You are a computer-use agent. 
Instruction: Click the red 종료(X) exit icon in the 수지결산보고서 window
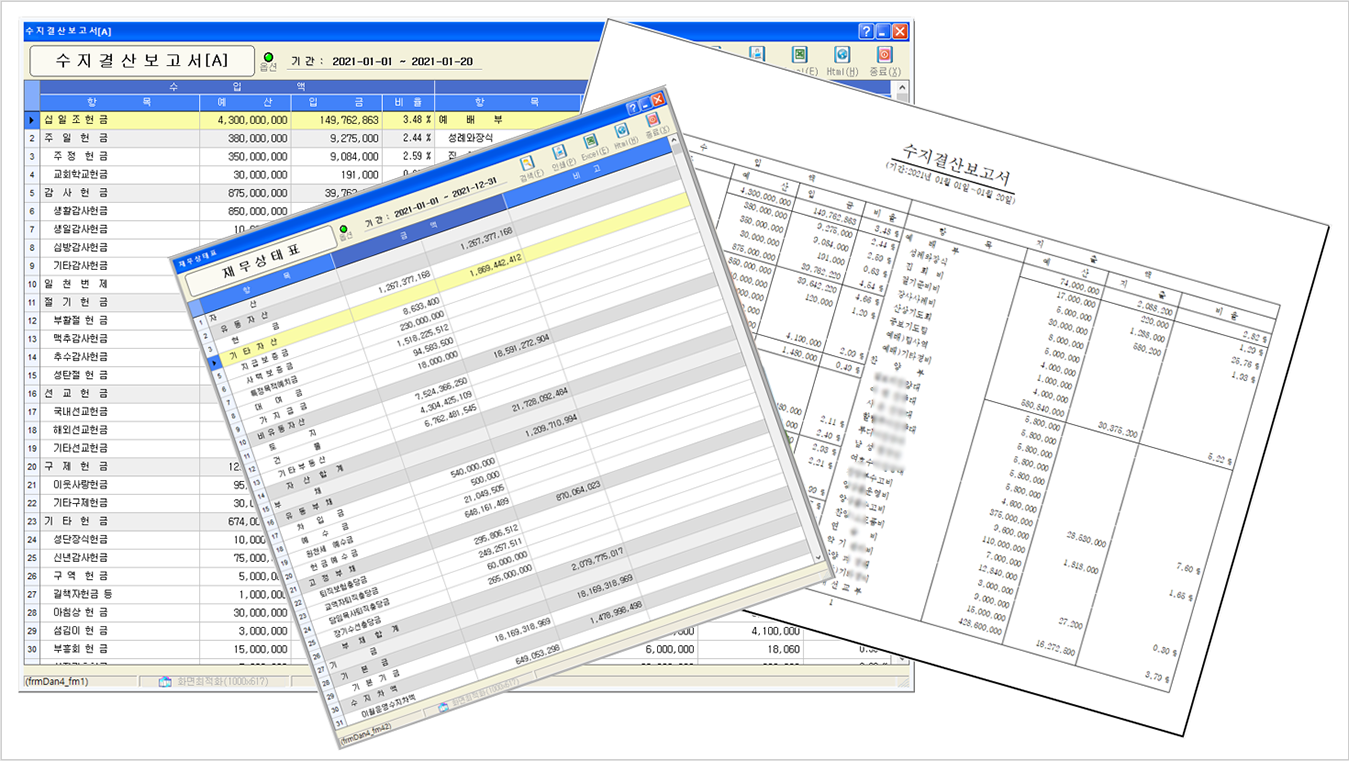pos(884,56)
